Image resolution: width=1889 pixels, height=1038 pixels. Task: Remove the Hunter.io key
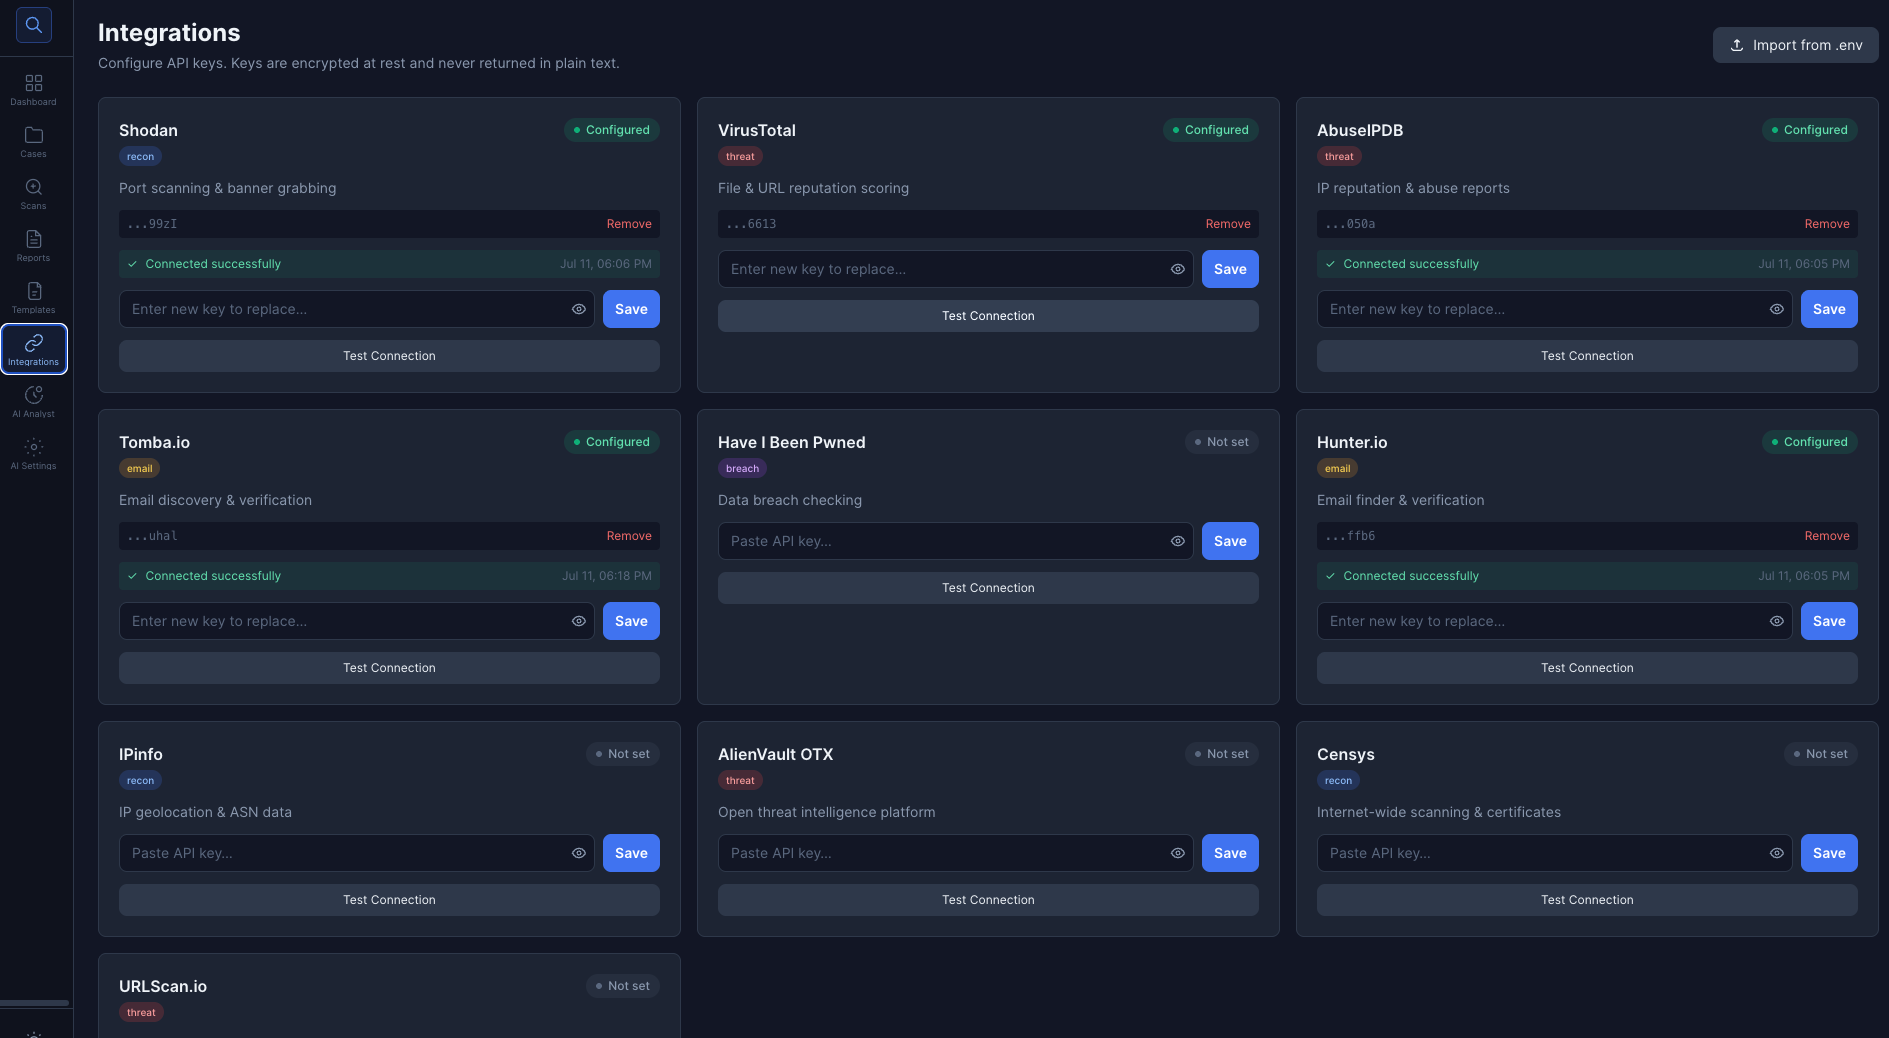[x=1827, y=536]
